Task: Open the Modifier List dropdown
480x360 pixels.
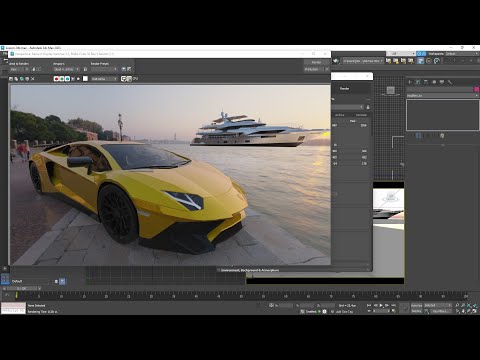Action: coord(443,96)
